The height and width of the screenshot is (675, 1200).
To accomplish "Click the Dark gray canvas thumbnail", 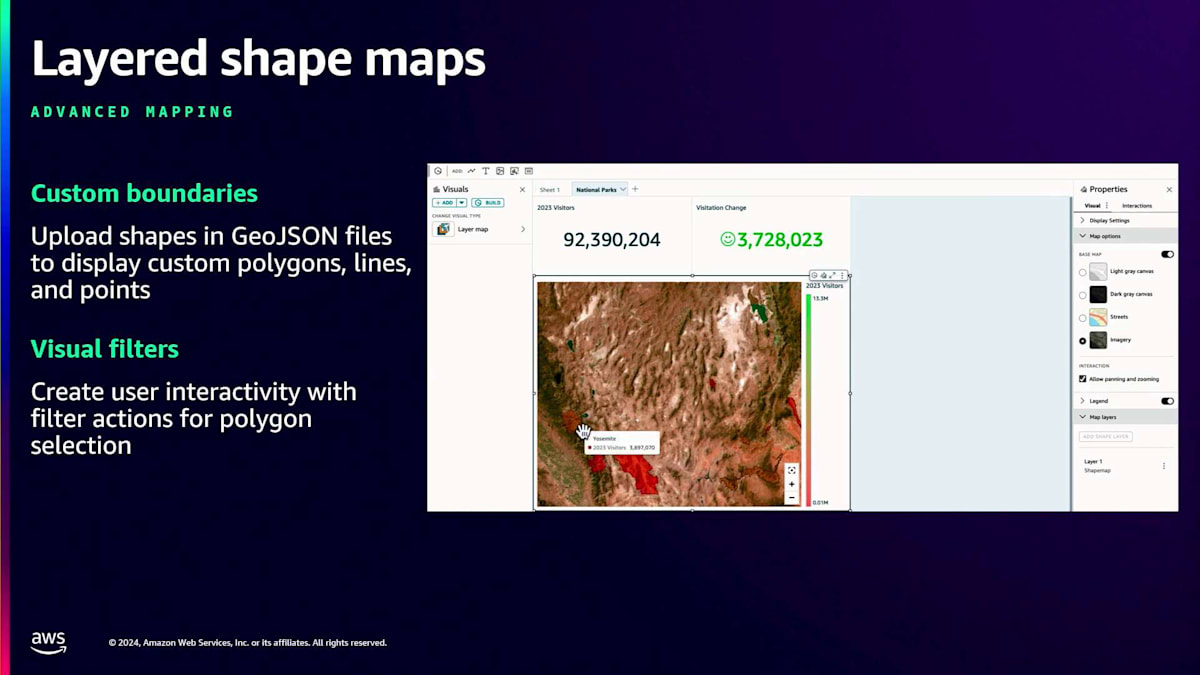I will click(1098, 294).
